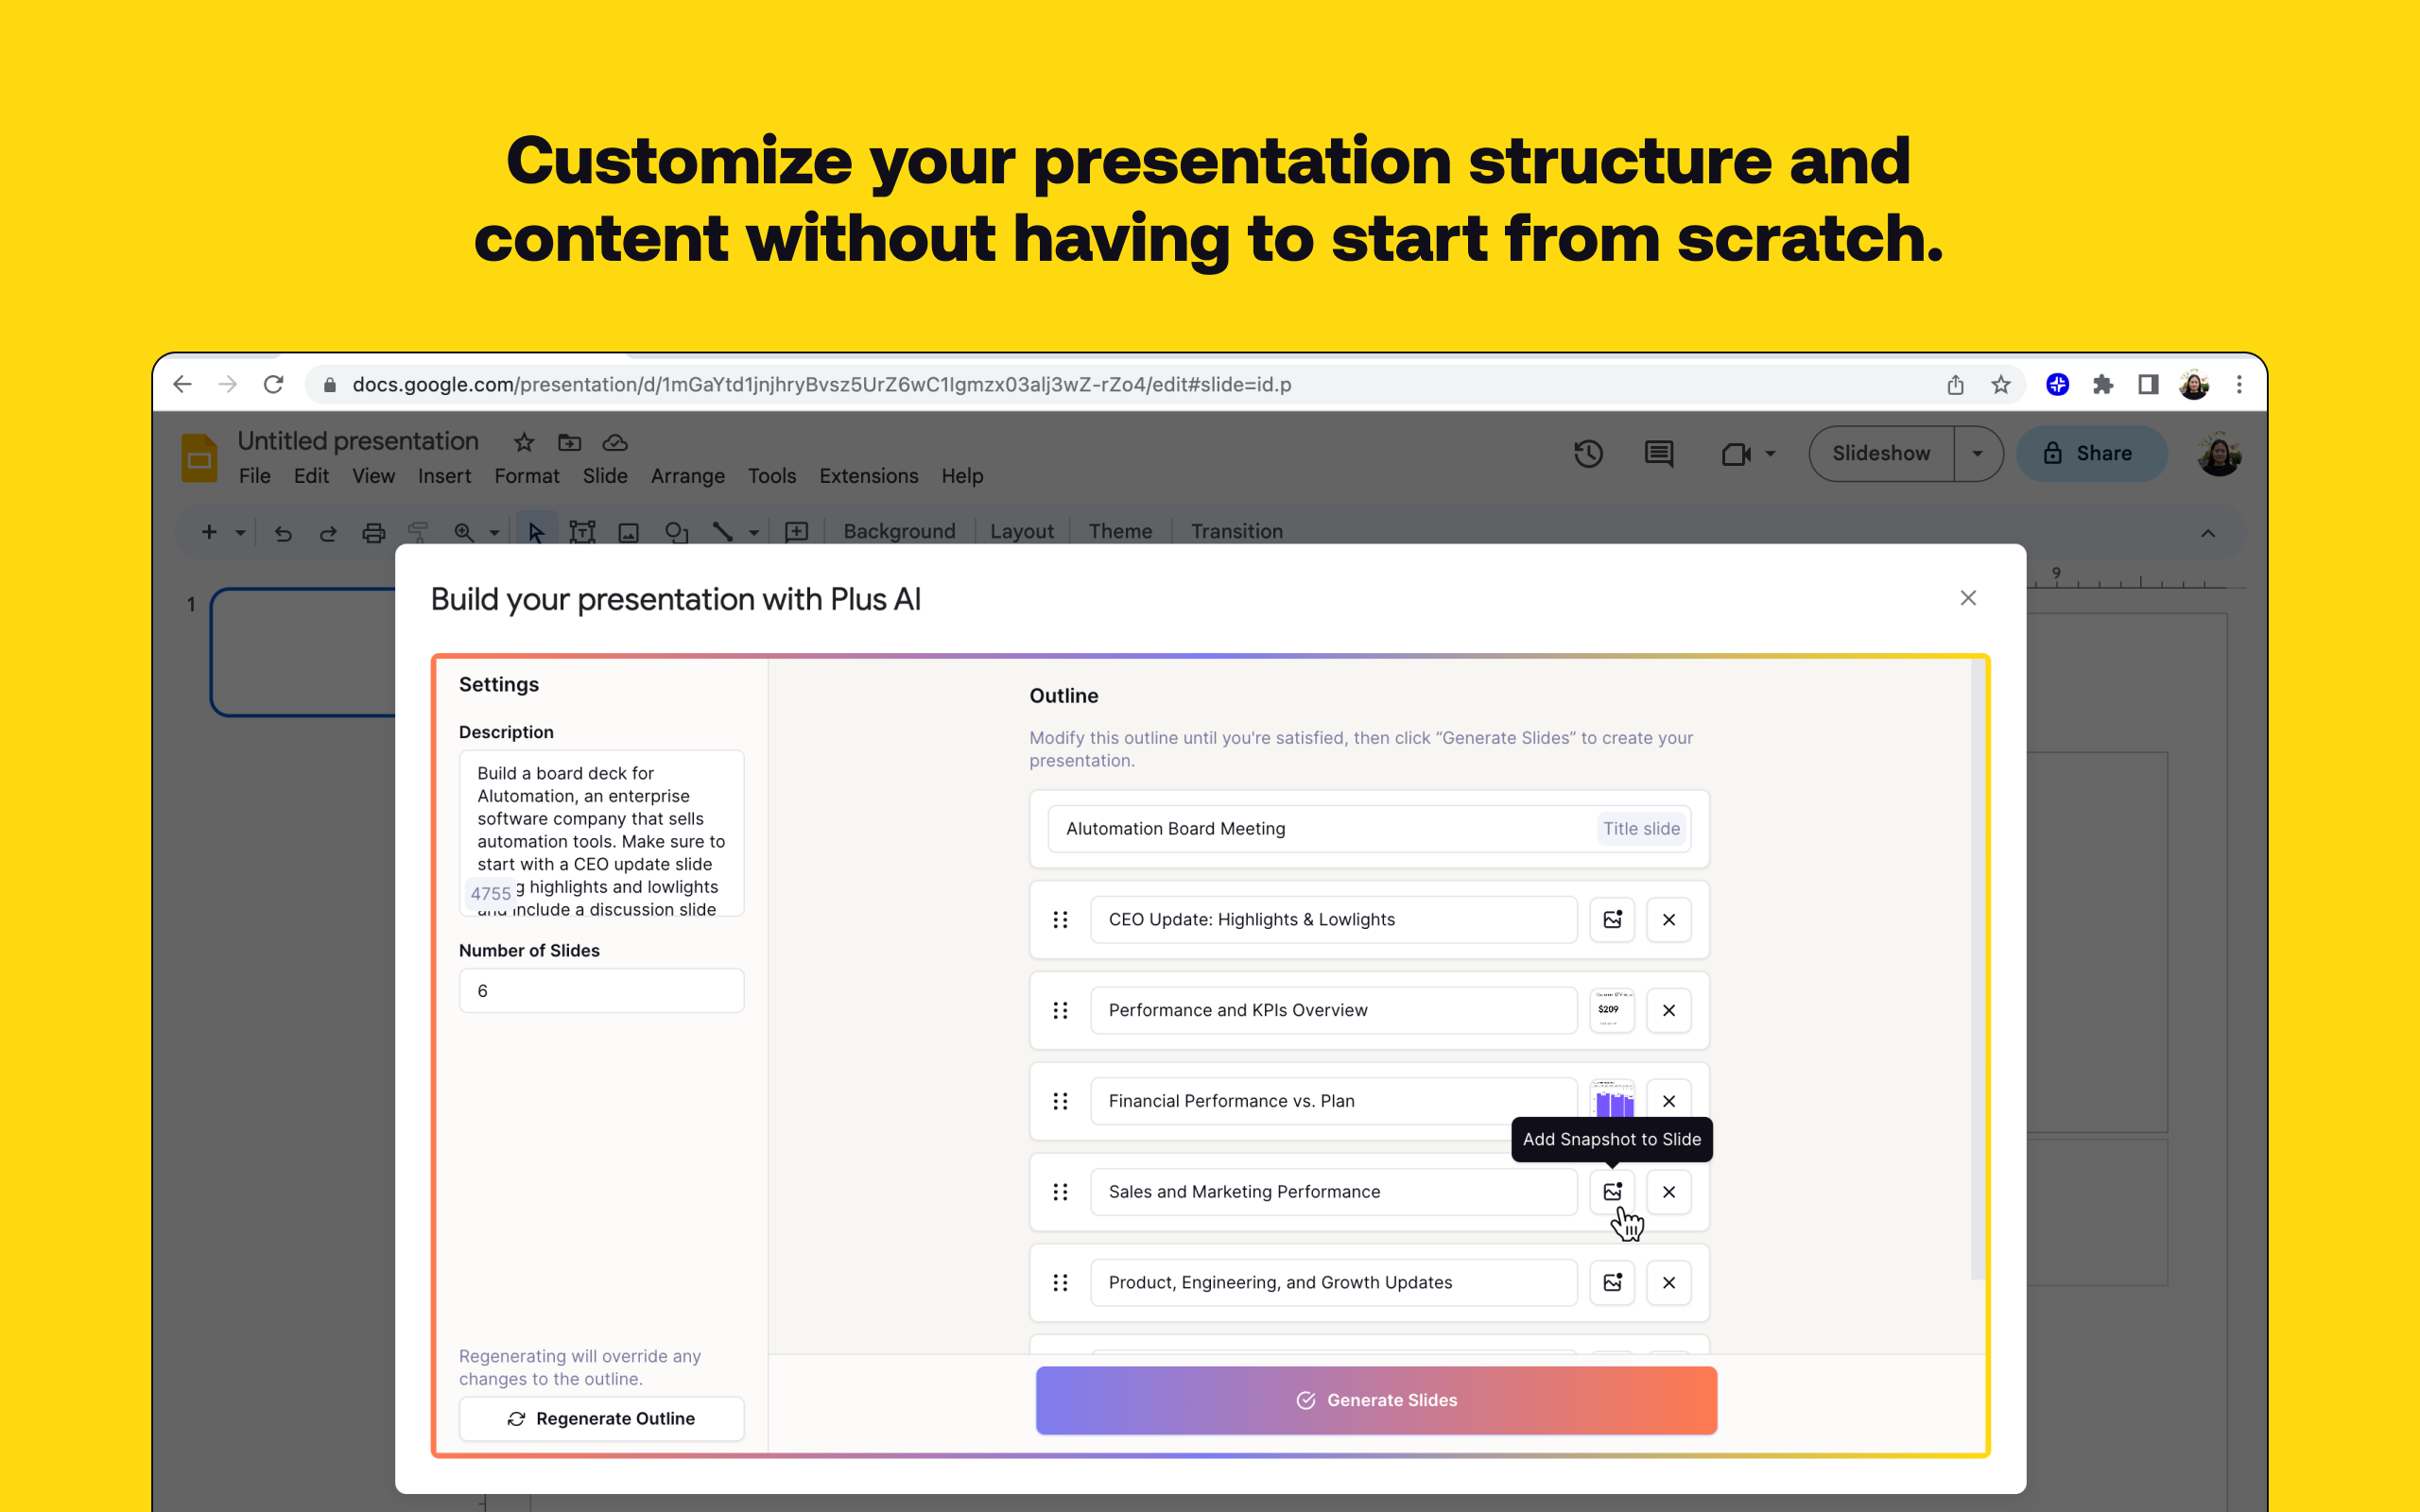Open version history clock icon
This screenshot has height=1512, width=2420.
[1588, 454]
